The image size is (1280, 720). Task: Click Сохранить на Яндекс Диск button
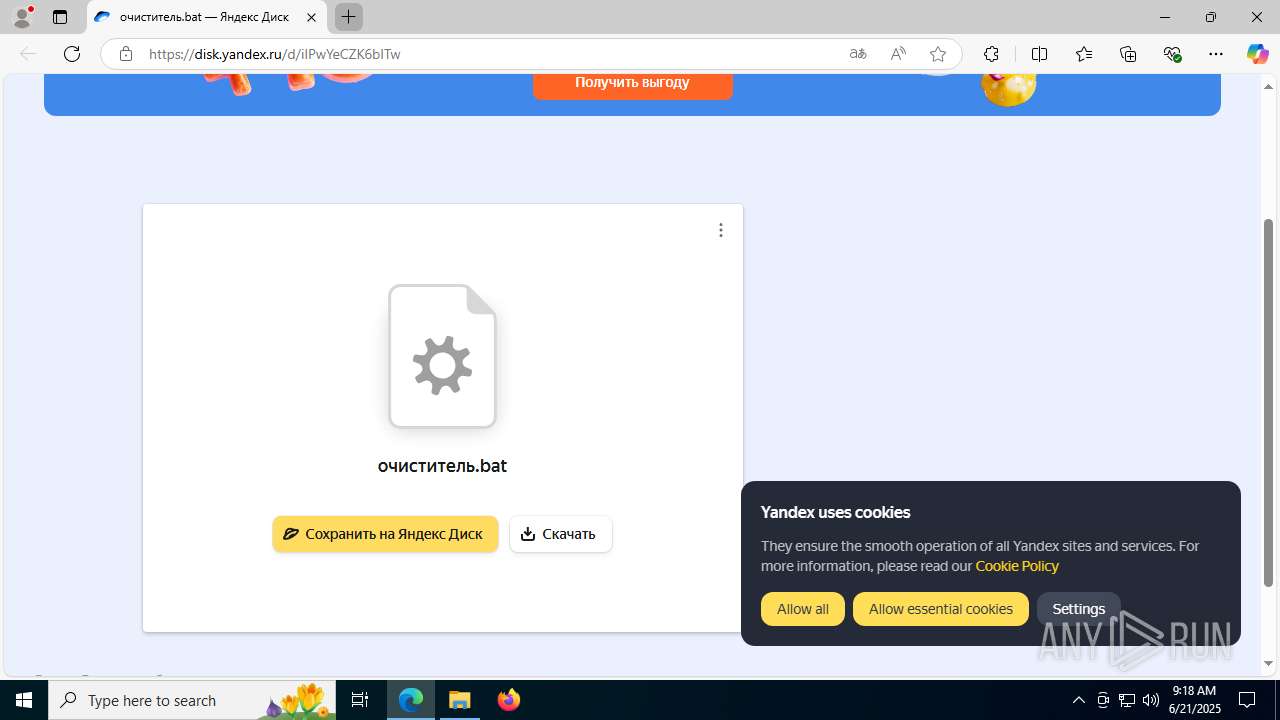coord(385,534)
